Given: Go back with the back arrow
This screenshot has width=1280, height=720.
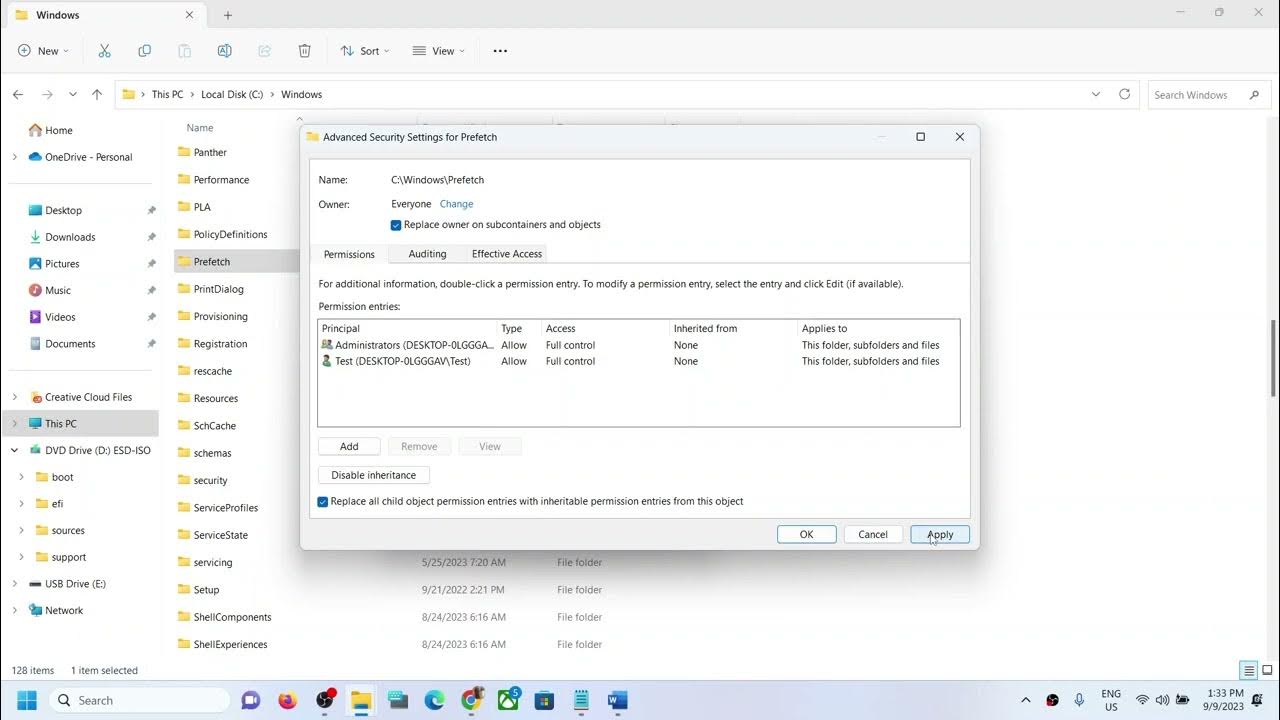Looking at the screenshot, I should point(18,94).
